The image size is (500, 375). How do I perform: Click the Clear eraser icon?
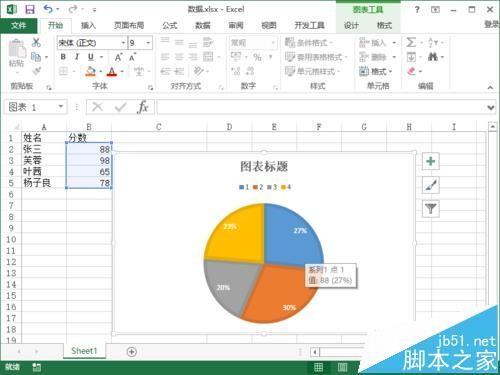pos(412,71)
